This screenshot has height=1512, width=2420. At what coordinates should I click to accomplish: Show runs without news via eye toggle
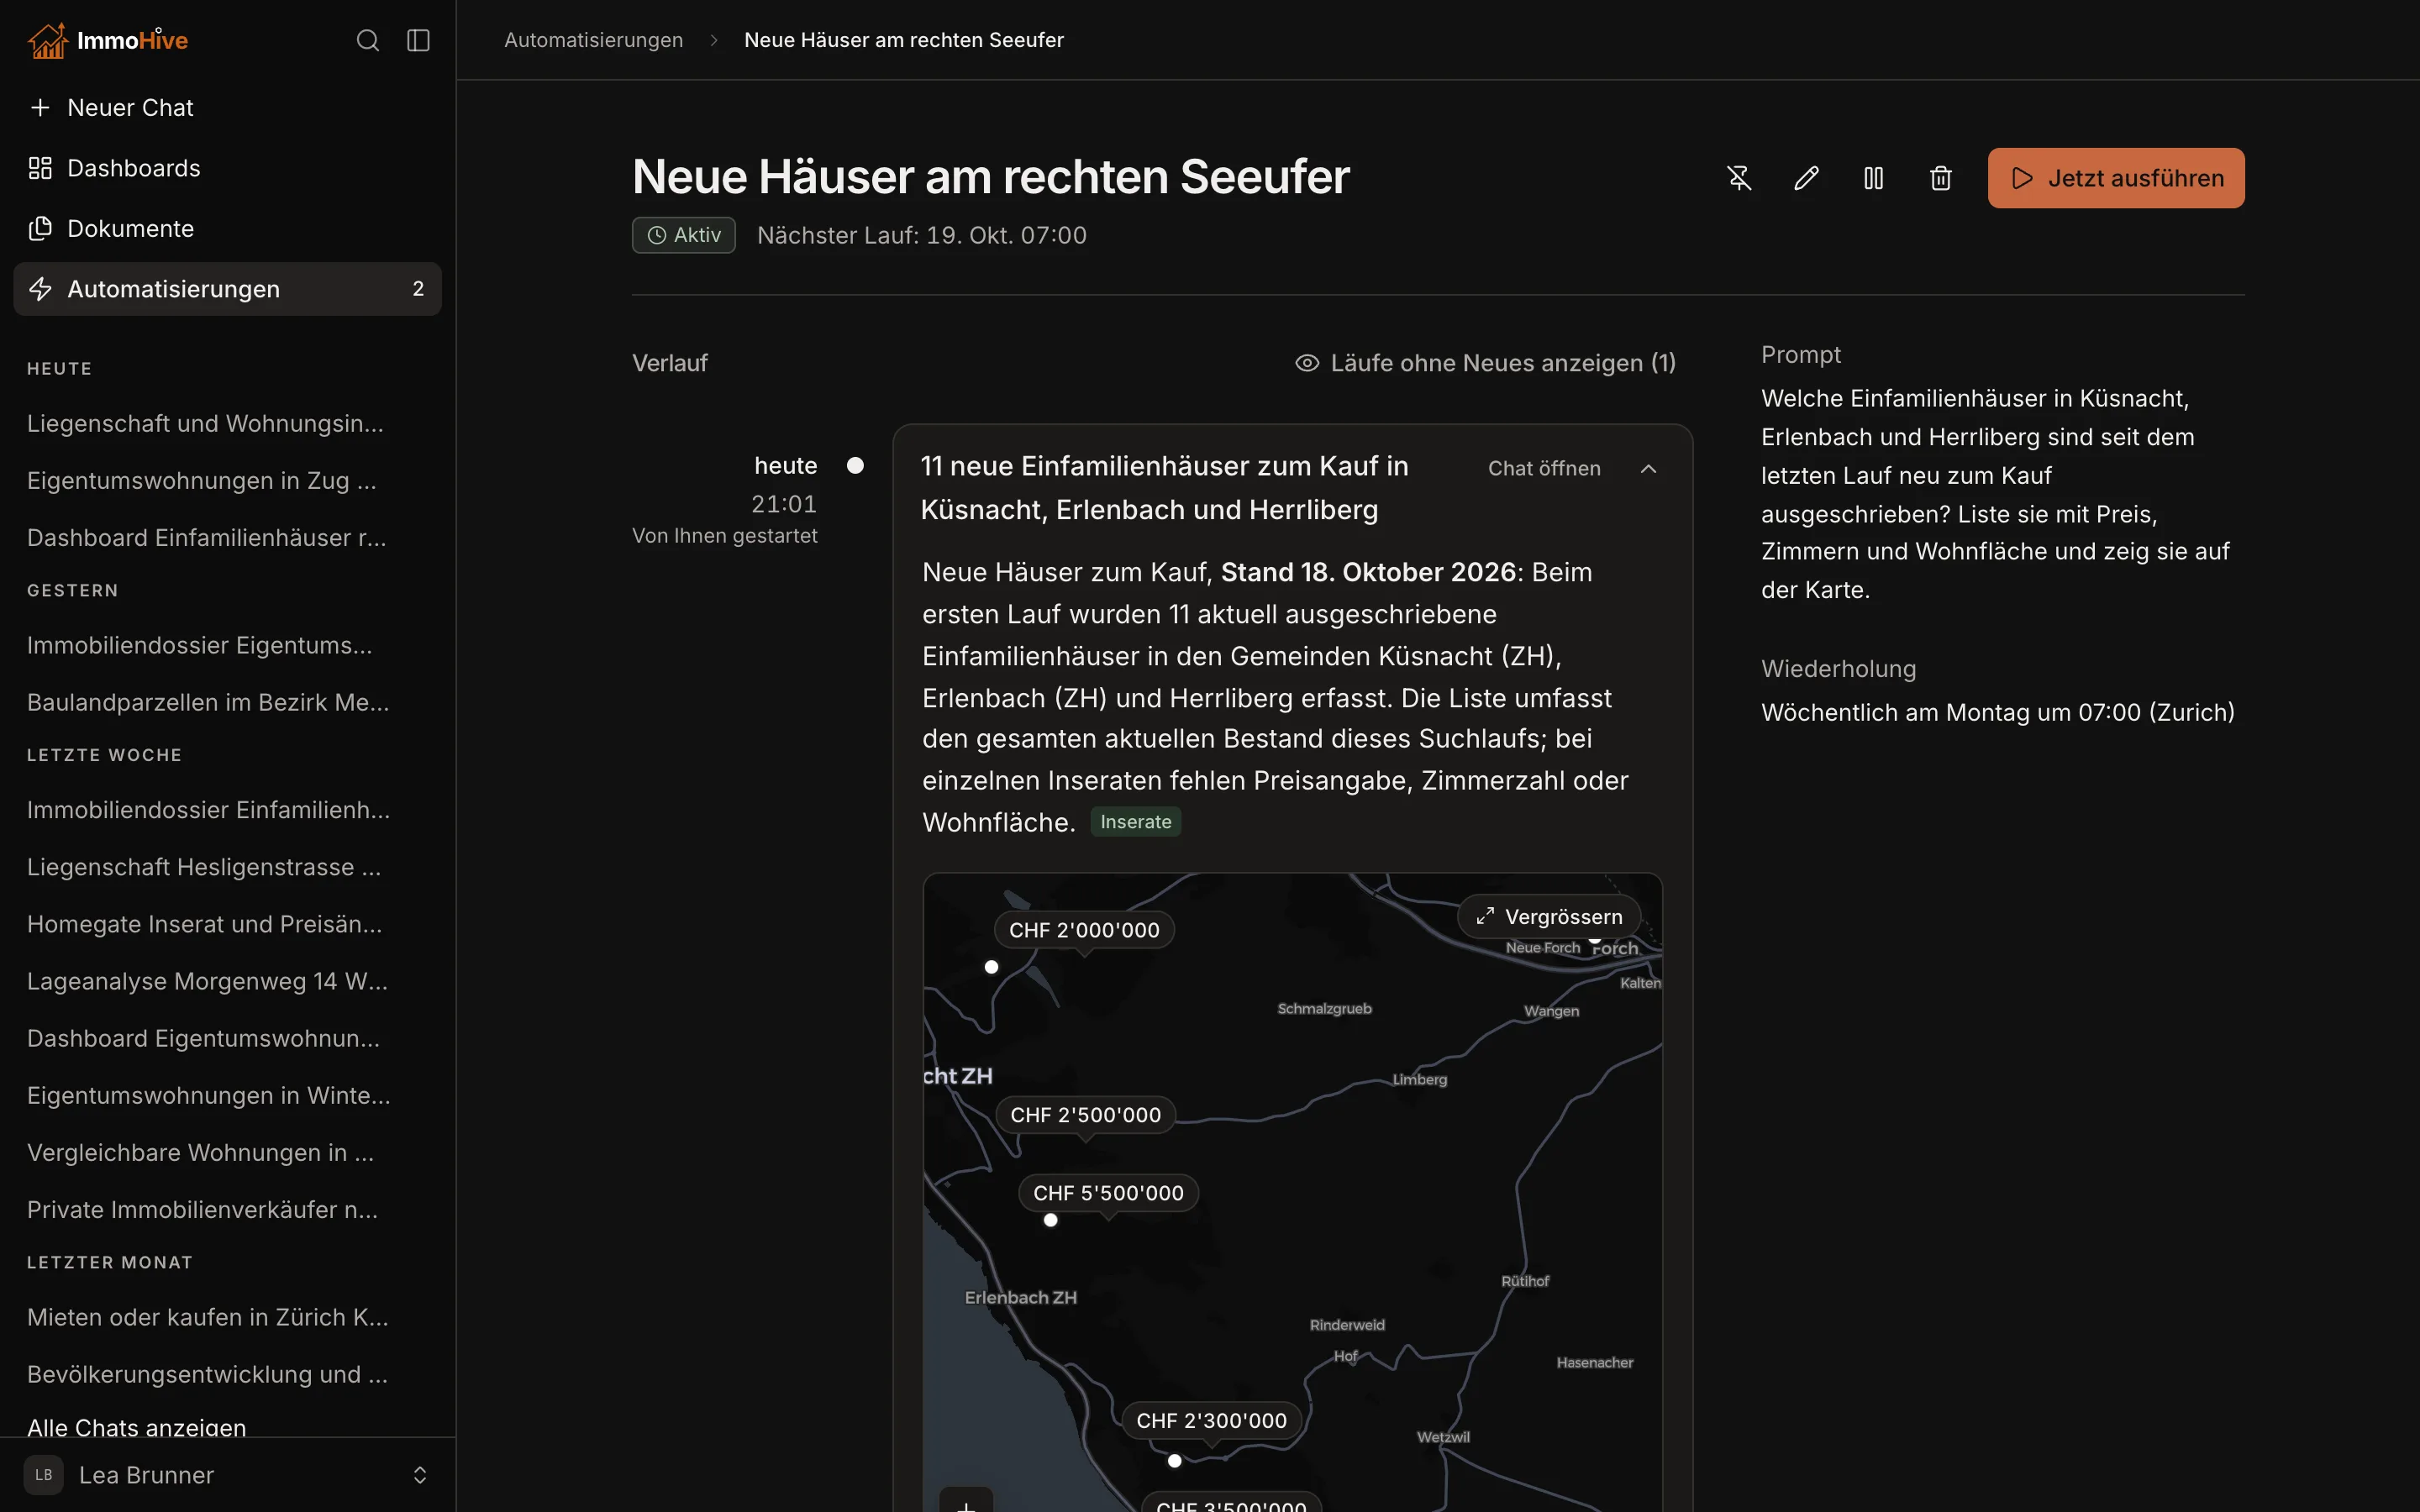click(x=1485, y=363)
